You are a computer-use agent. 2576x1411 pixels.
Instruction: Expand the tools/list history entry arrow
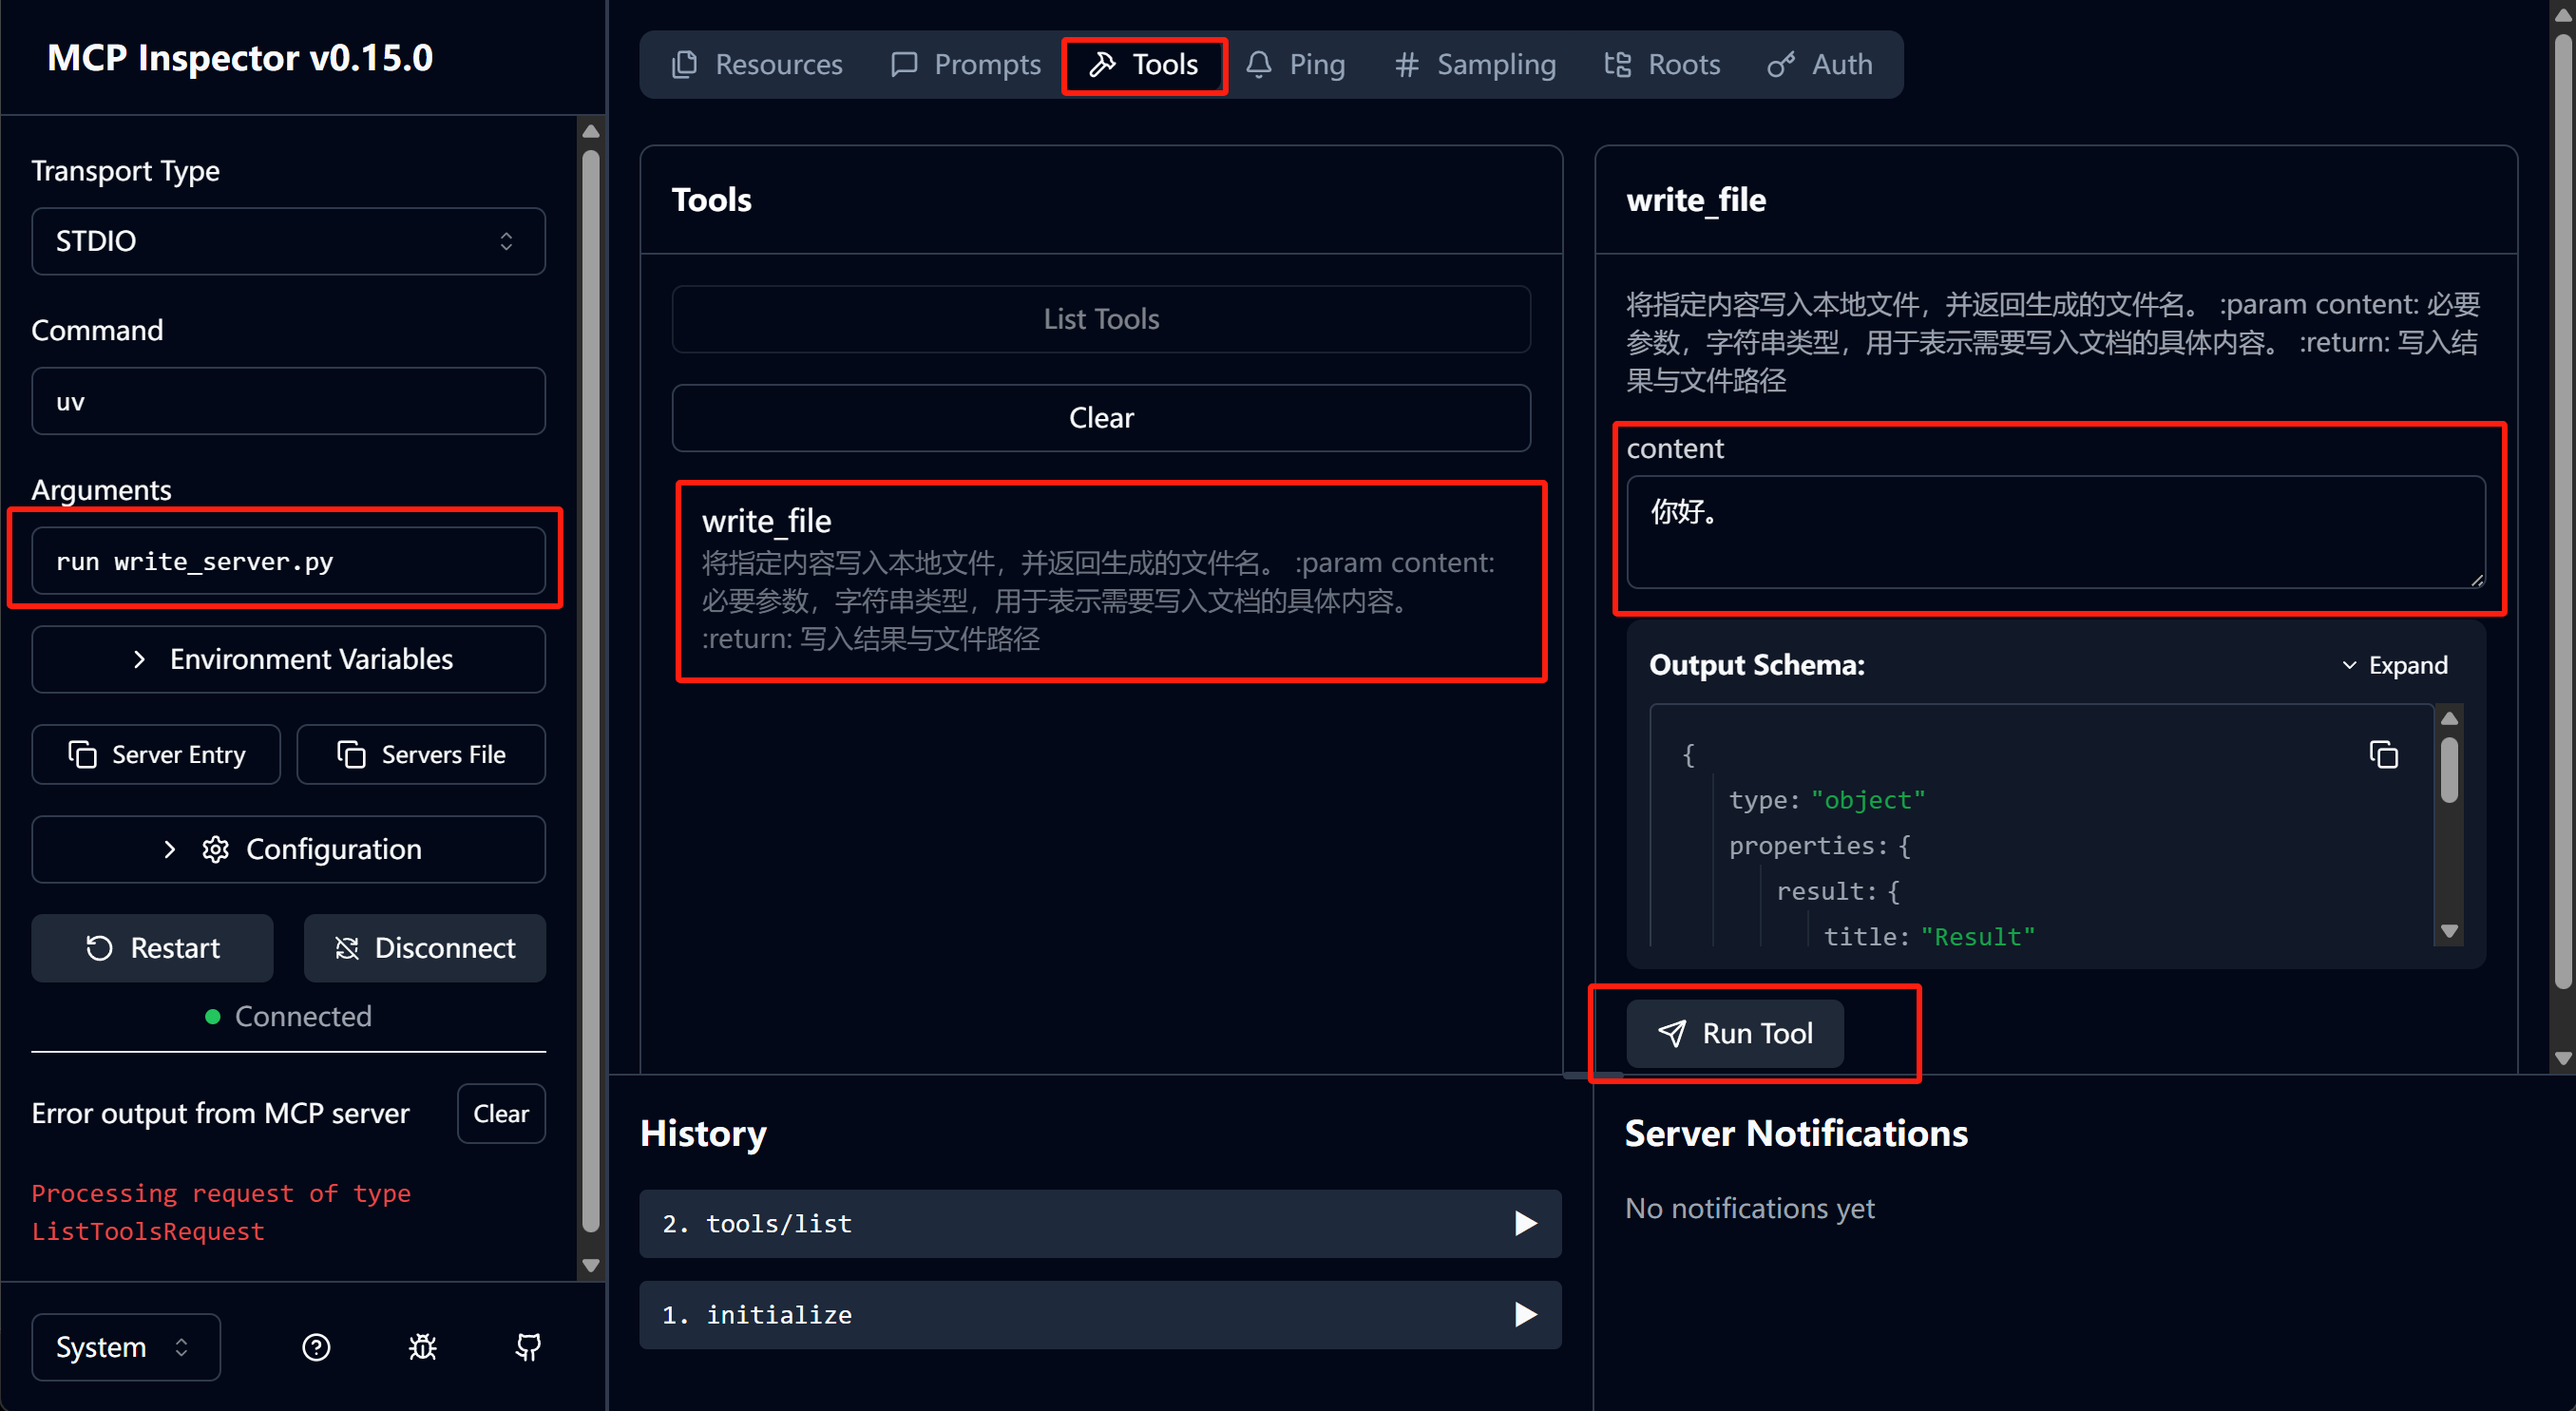pyautogui.click(x=1524, y=1223)
